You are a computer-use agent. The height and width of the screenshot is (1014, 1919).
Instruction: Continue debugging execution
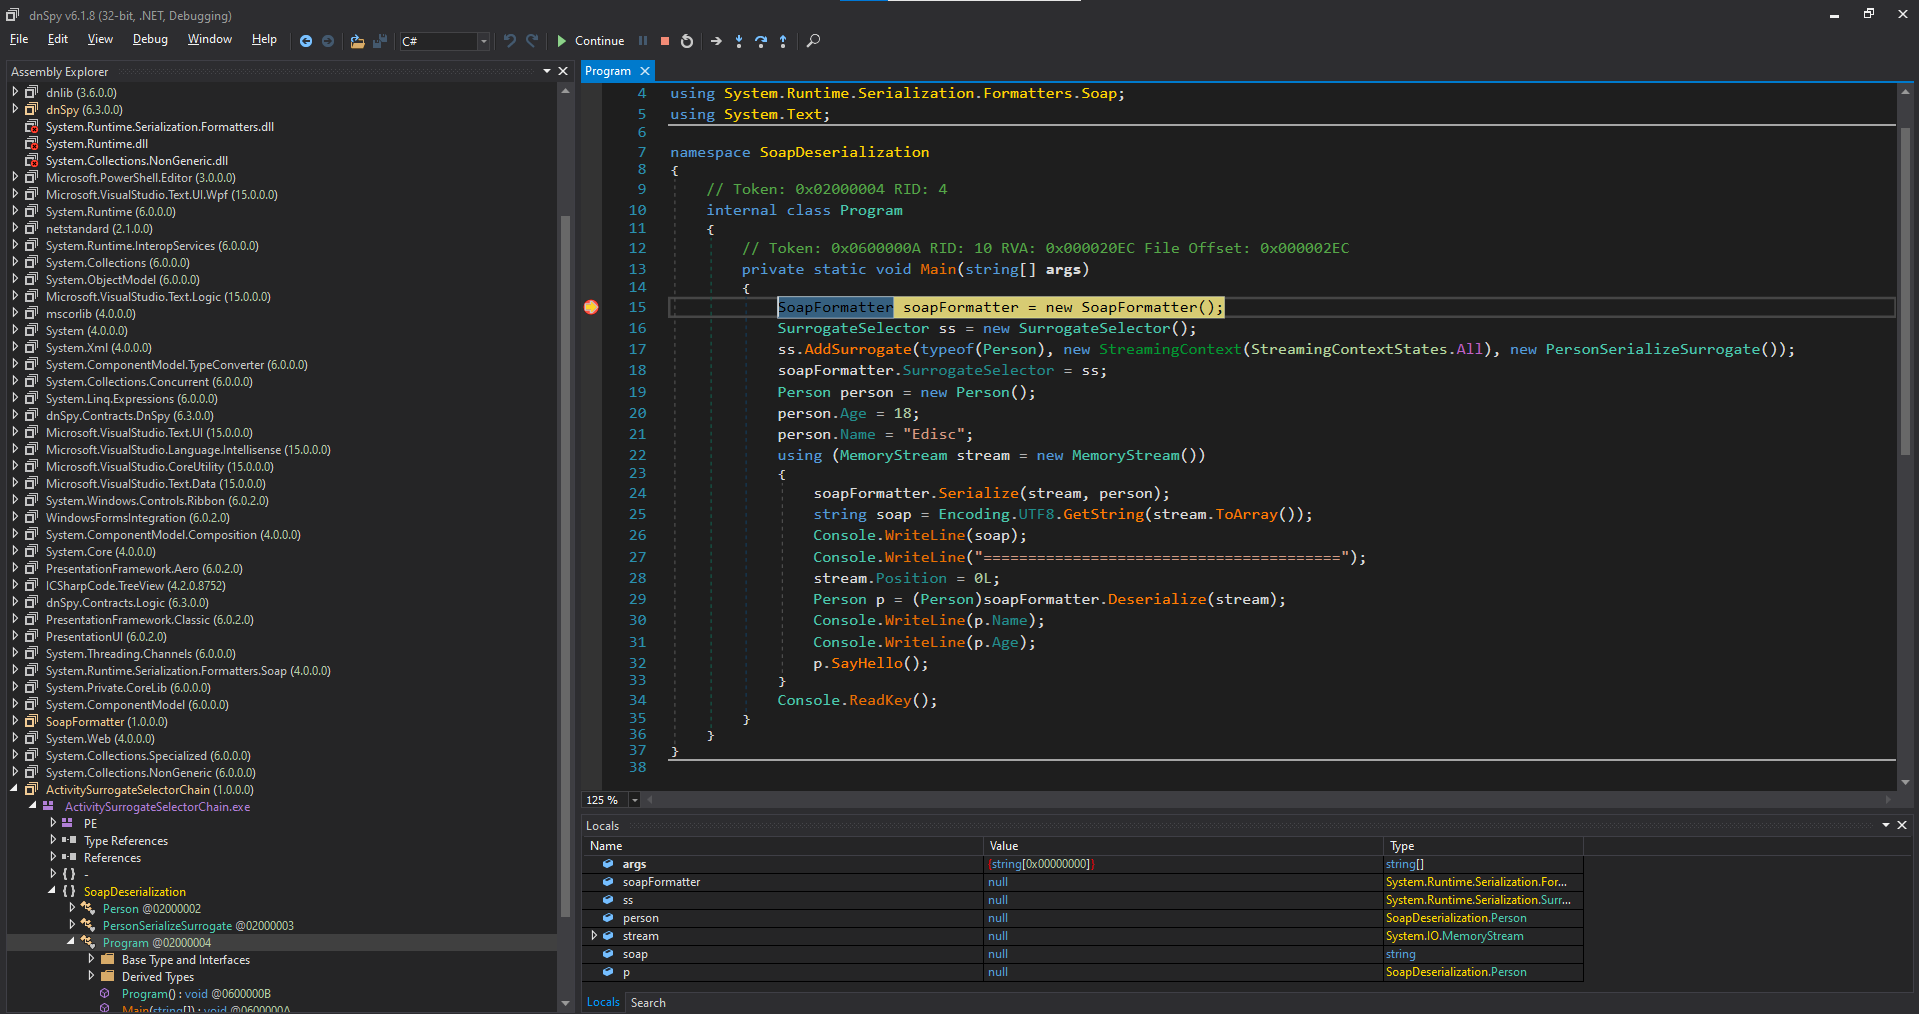coord(590,41)
